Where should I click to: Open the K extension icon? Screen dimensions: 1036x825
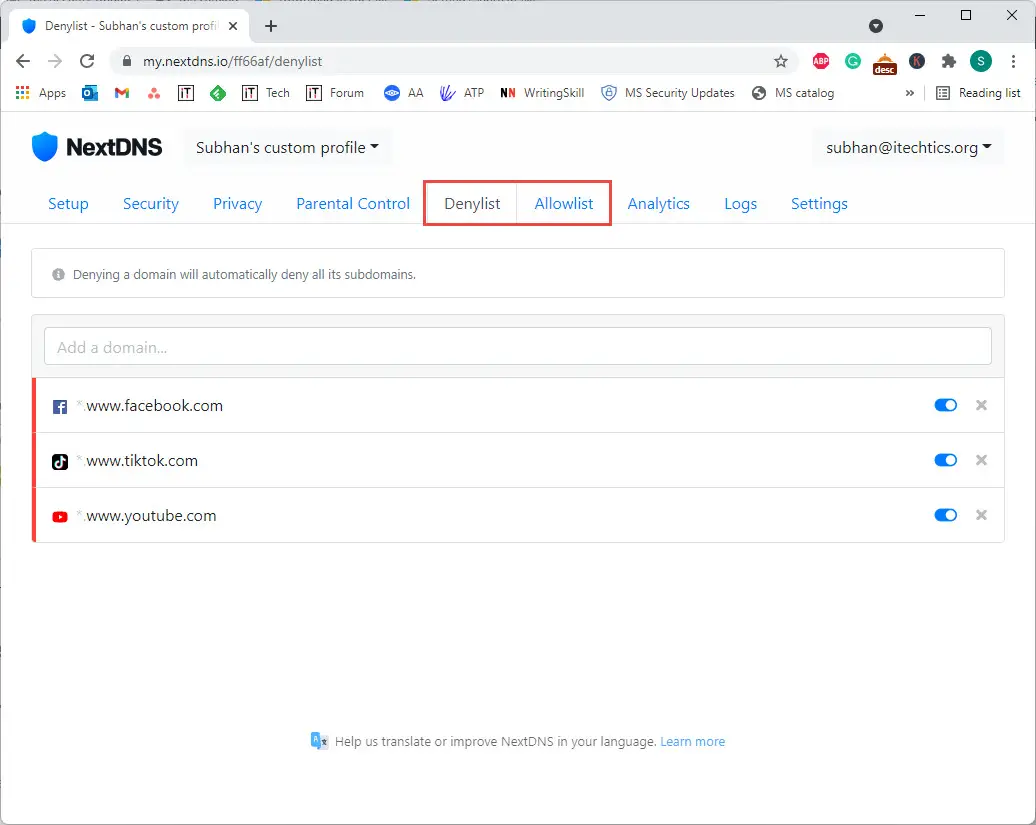click(x=916, y=61)
